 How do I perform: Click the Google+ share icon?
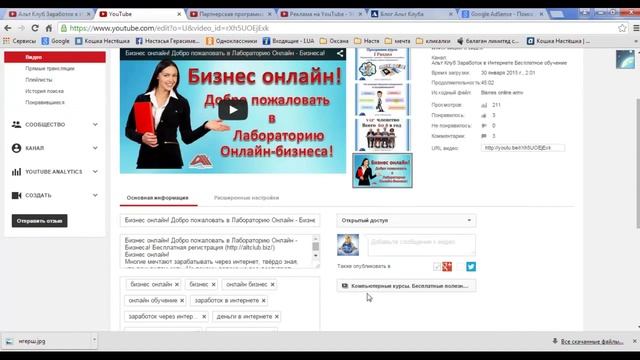pyautogui.click(x=447, y=267)
